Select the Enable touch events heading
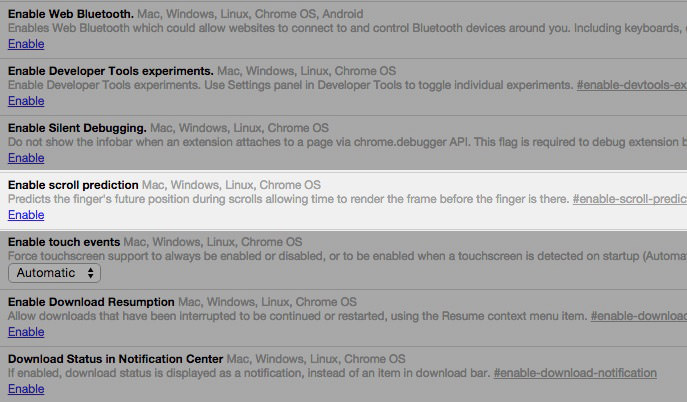687x402 pixels. coord(64,242)
